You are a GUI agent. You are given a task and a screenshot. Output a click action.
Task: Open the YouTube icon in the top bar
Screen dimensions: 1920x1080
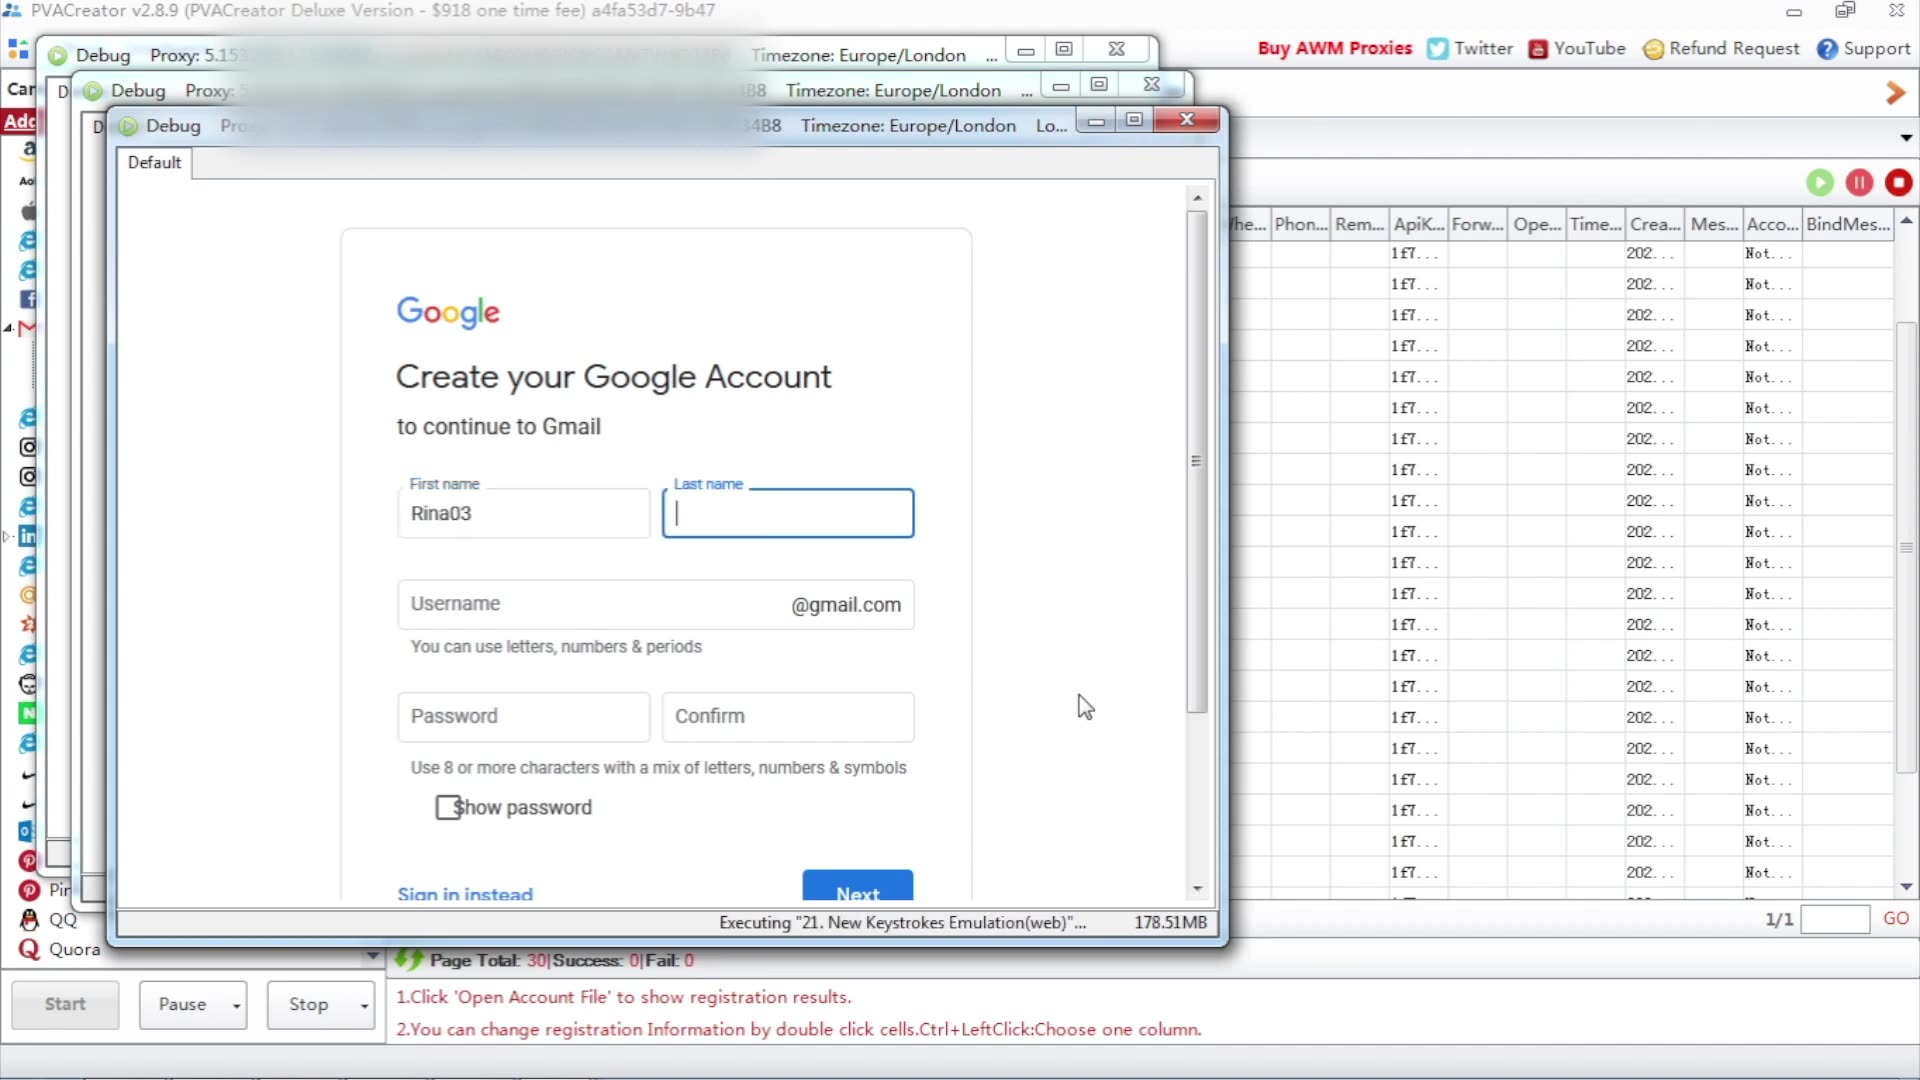click(x=1540, y=48)
